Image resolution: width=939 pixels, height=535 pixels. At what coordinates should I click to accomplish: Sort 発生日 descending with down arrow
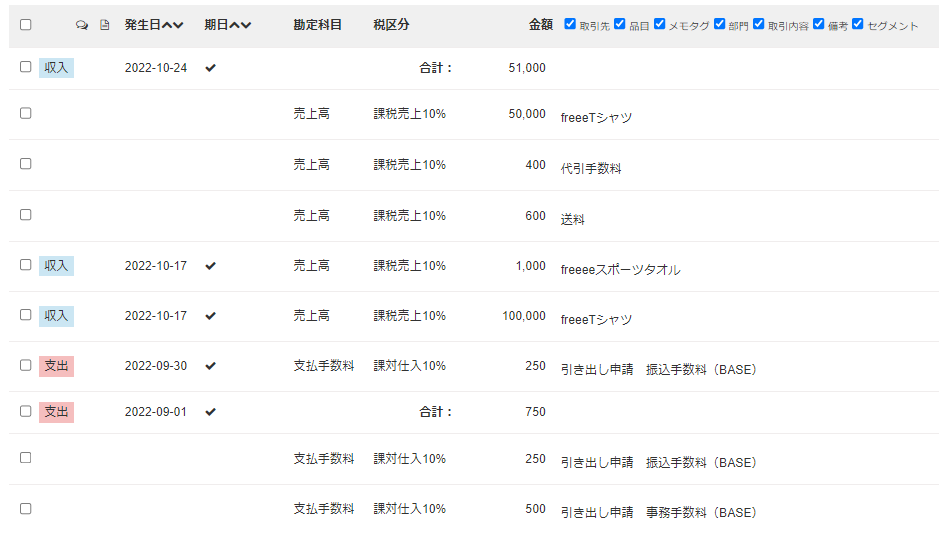click(178, 25)
